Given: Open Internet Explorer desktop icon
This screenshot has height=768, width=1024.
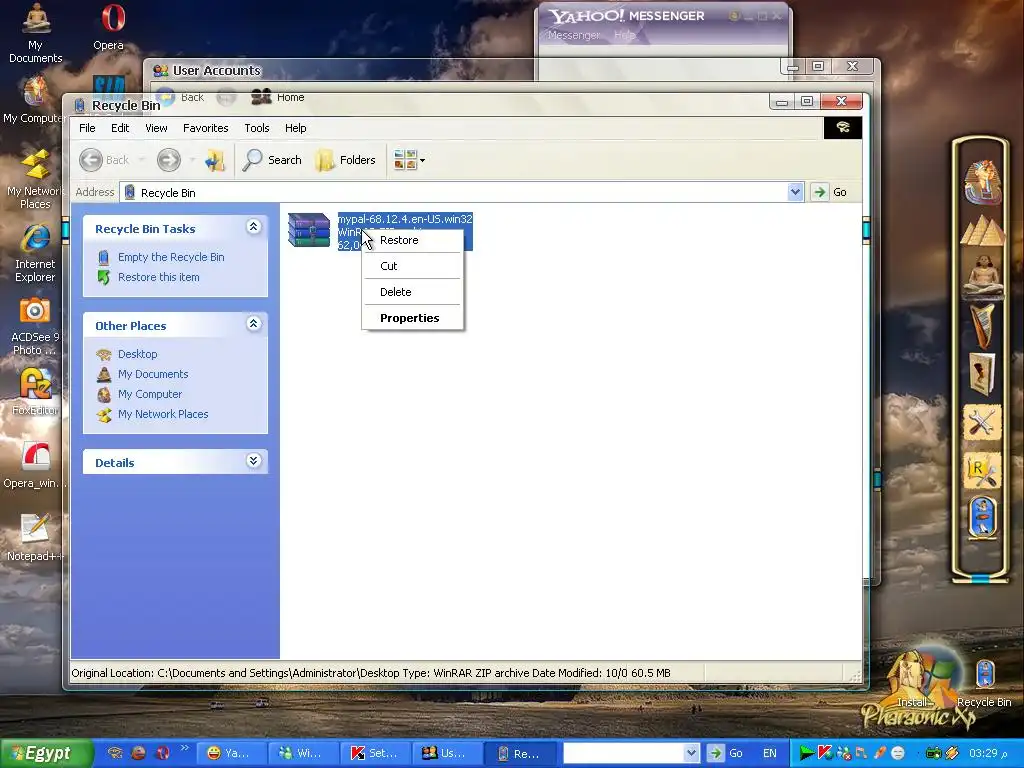Looking at the screenshot, I should (x=35, y=253).
